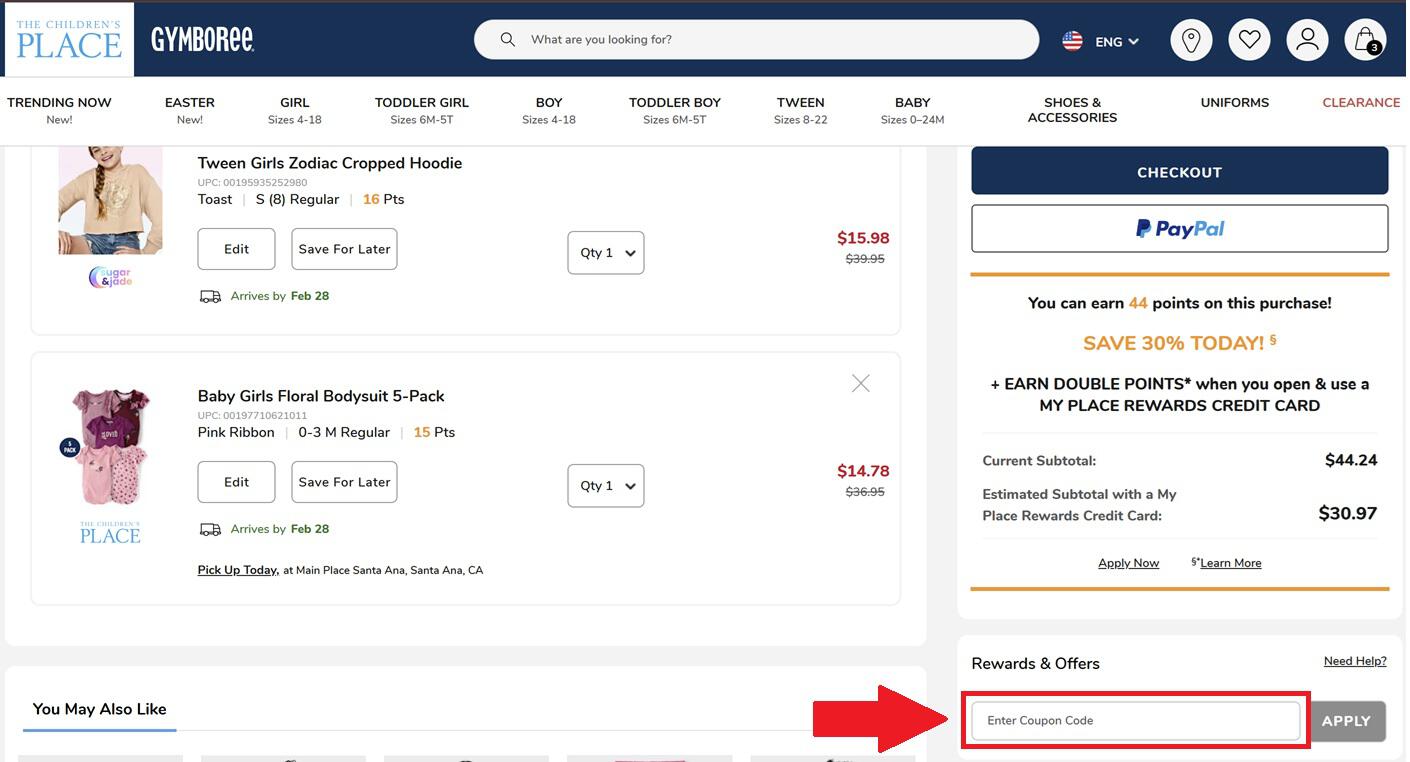
Task: Click the Pick Up Today link
Action: point(237,570)
